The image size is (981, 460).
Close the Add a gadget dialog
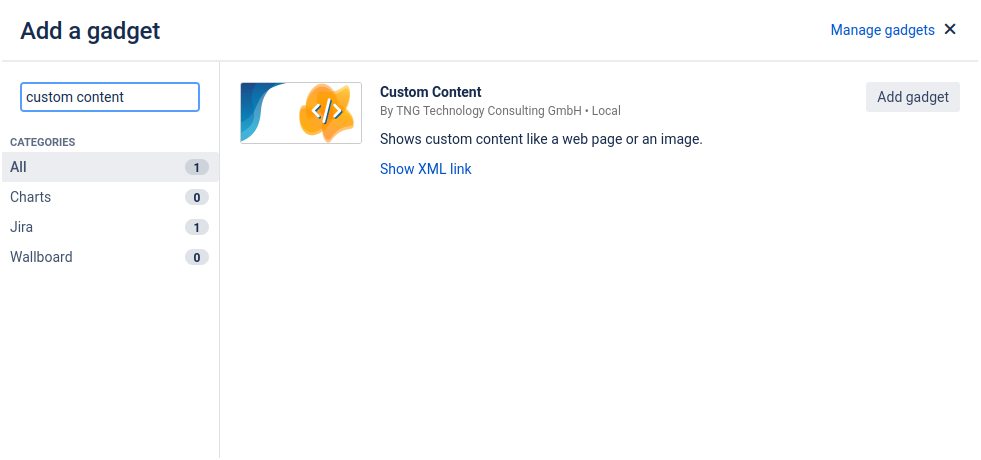click(x=950, y=30)
